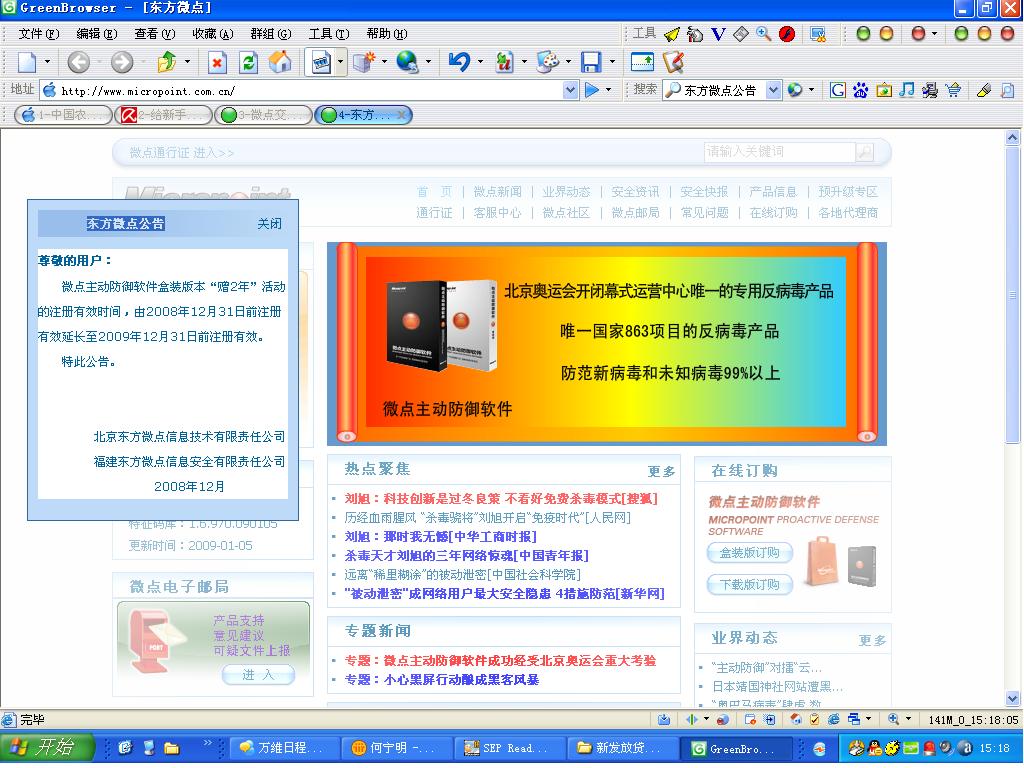This screenshot has height=768, width=1024.
Task: Open dropdown beside the search engine globe
Action: click(x=812, y=90)
